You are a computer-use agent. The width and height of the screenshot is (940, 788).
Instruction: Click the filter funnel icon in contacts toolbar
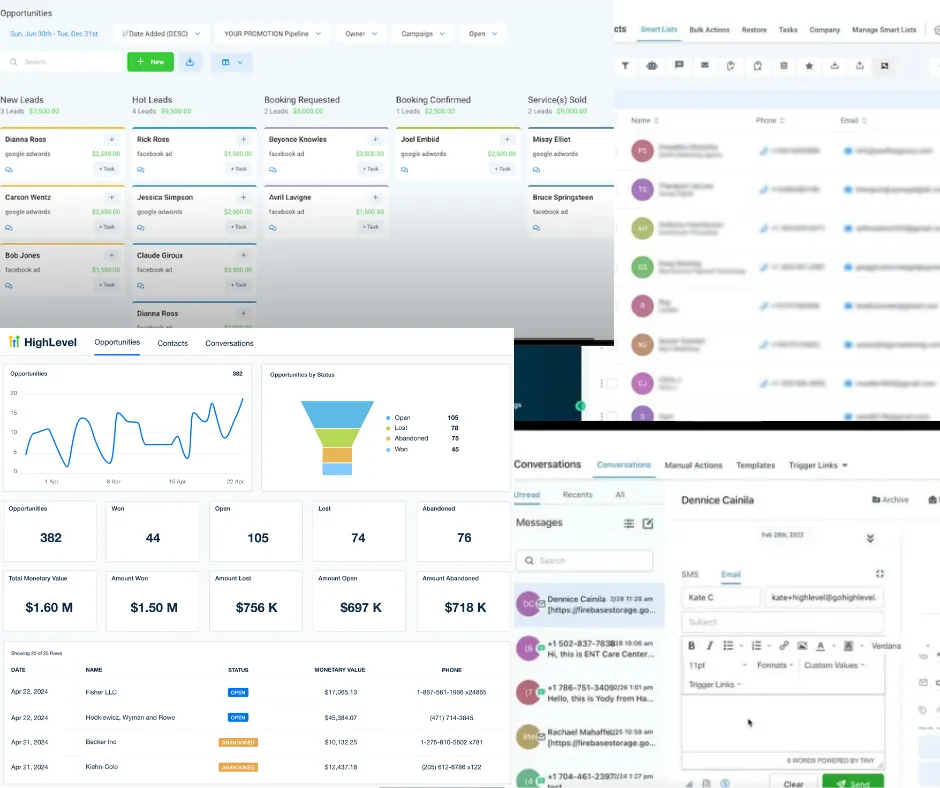(x=625, y=66)
